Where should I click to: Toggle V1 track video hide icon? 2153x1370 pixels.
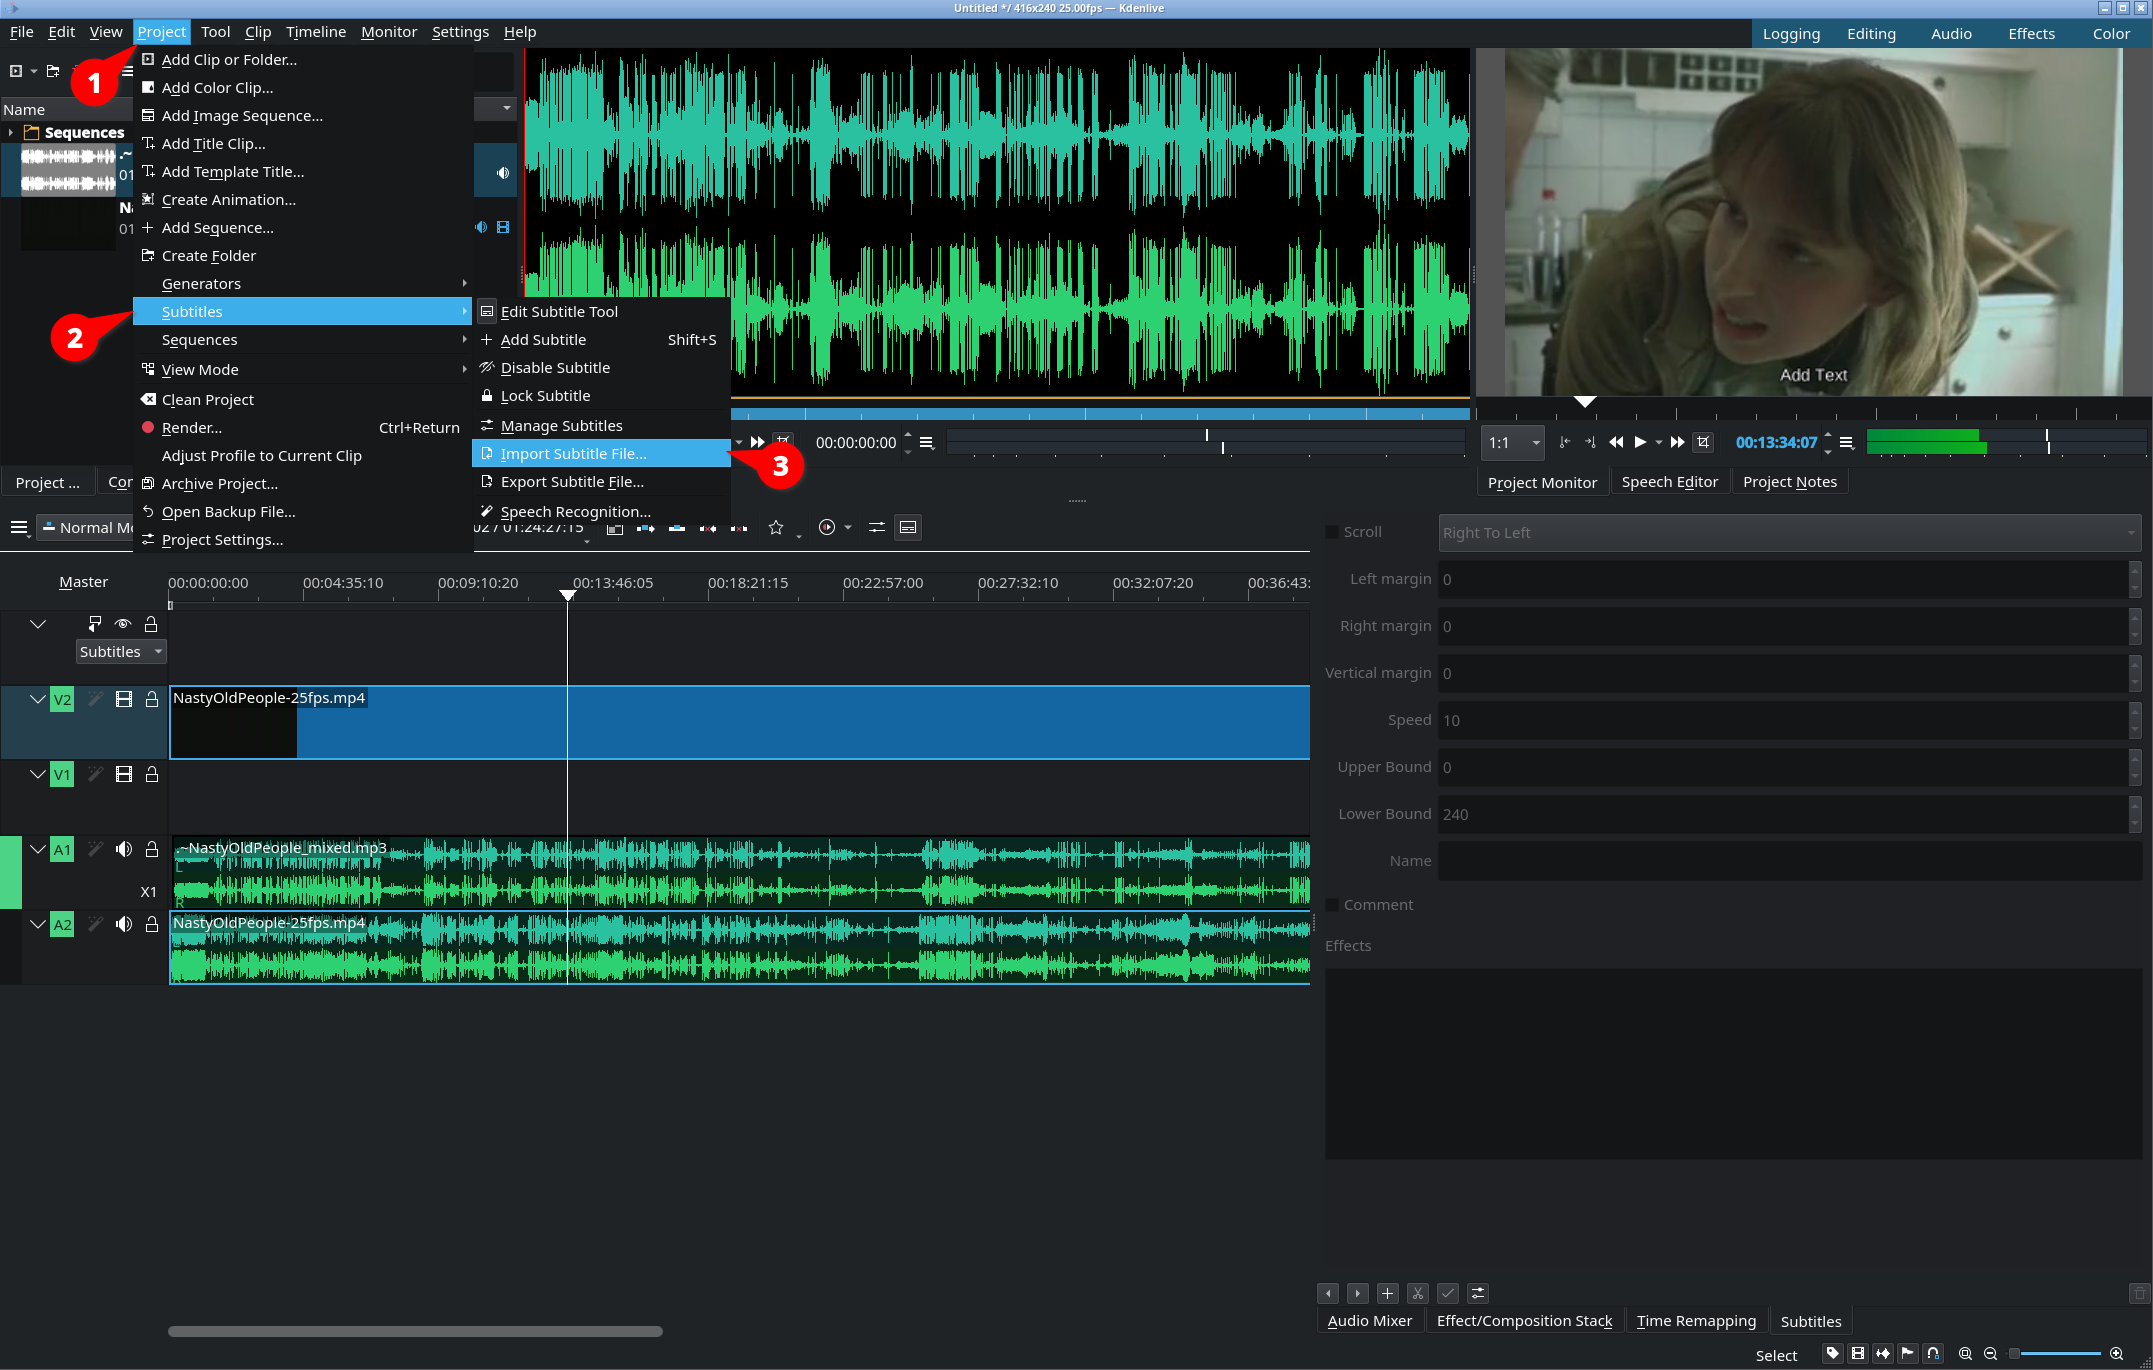(124, 774)
